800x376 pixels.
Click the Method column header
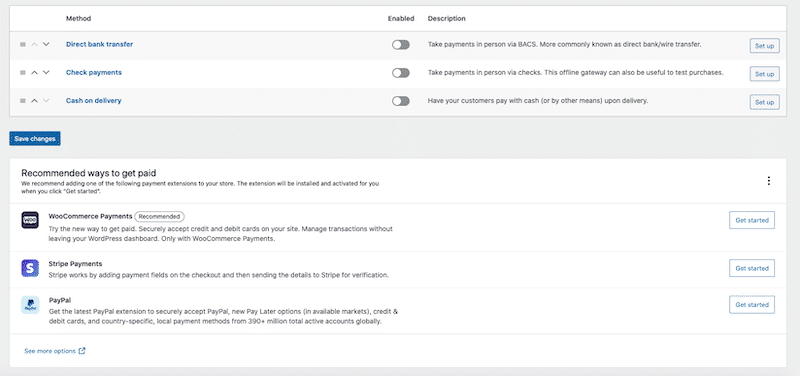pyautogui.click(x=79, y=18)
